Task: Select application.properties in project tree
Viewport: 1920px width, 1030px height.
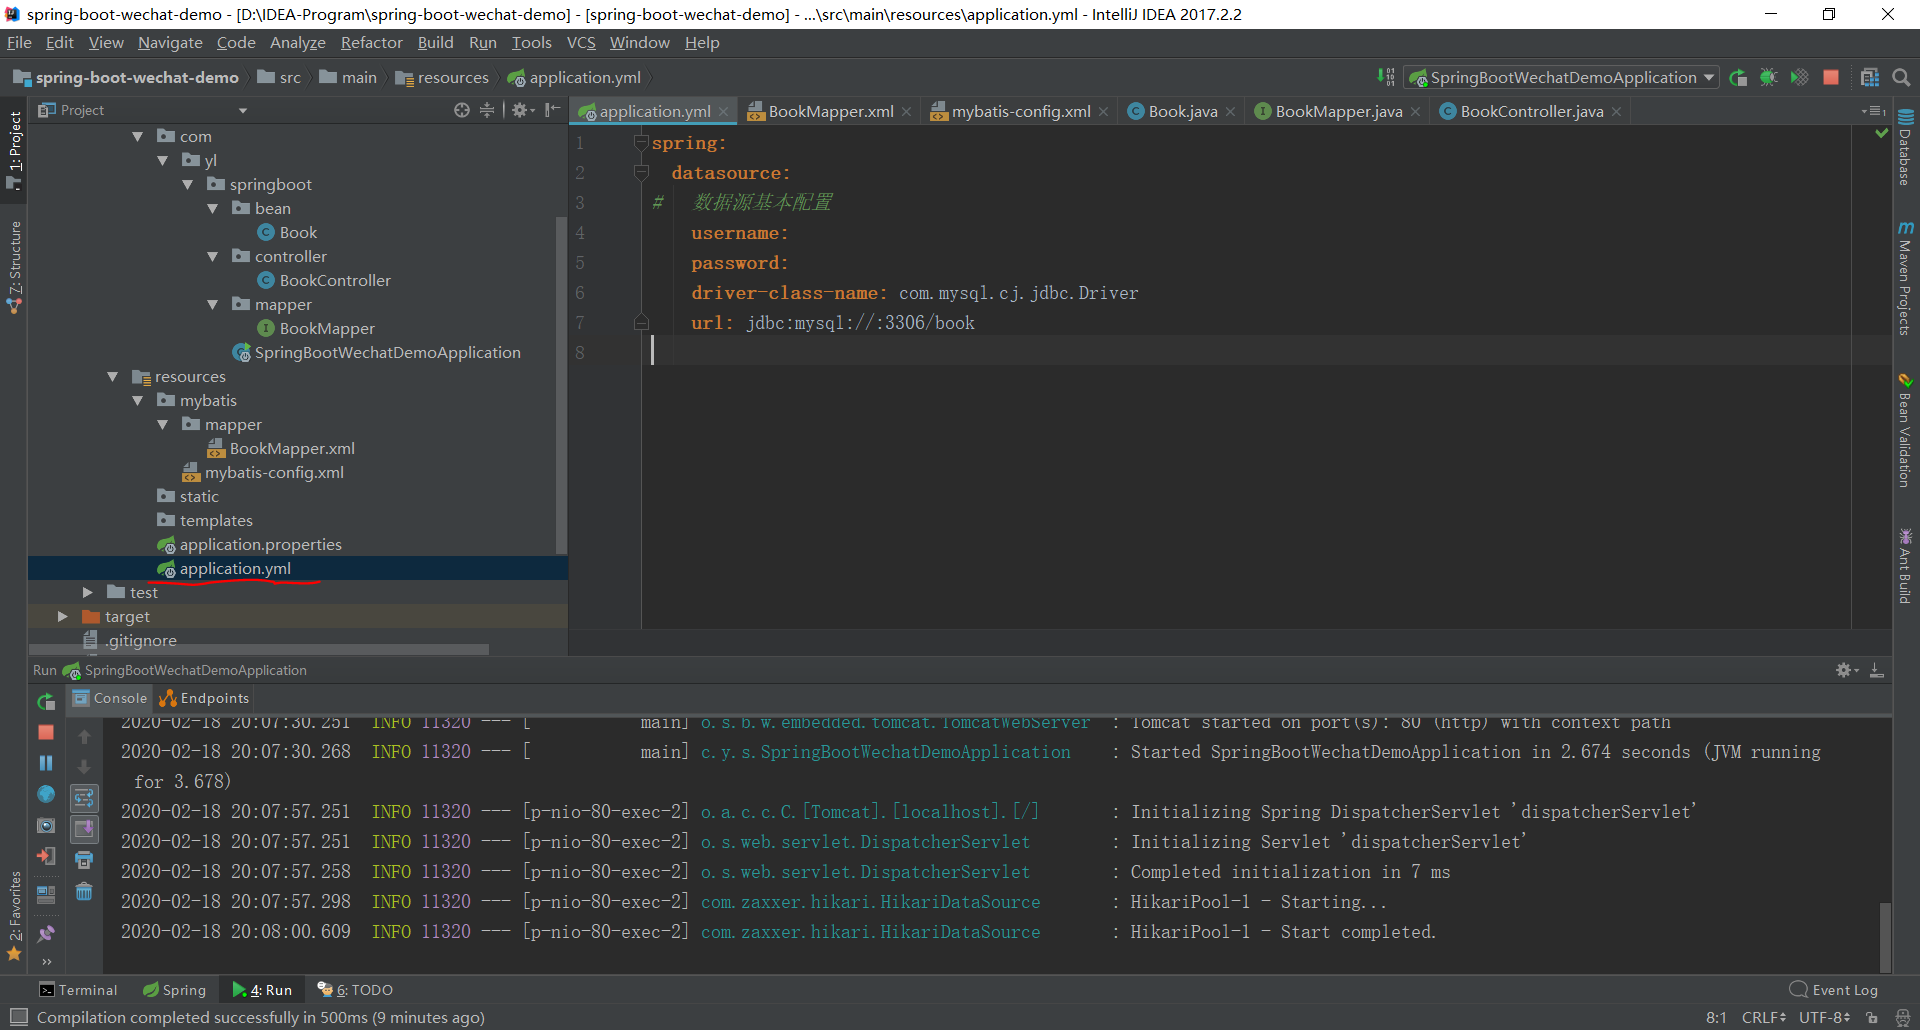Action: (260, 545)
